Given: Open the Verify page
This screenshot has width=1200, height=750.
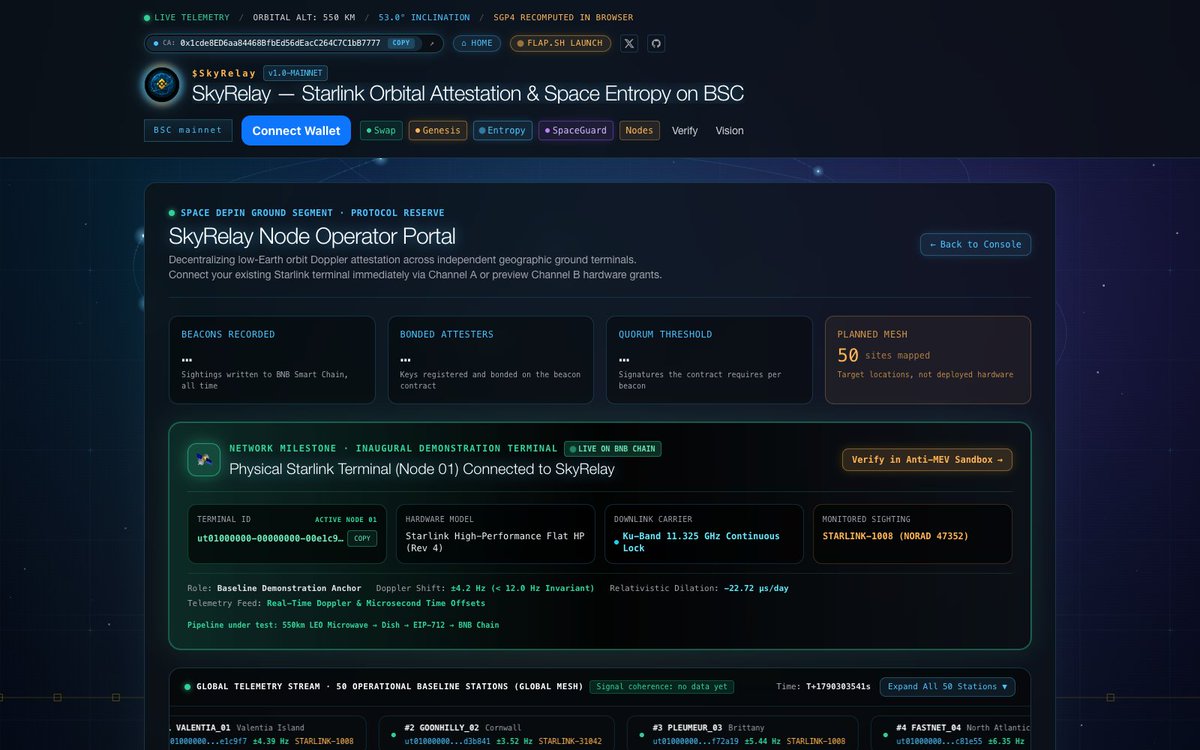Looking at the screenshot, I should click(x=685, y=130).
